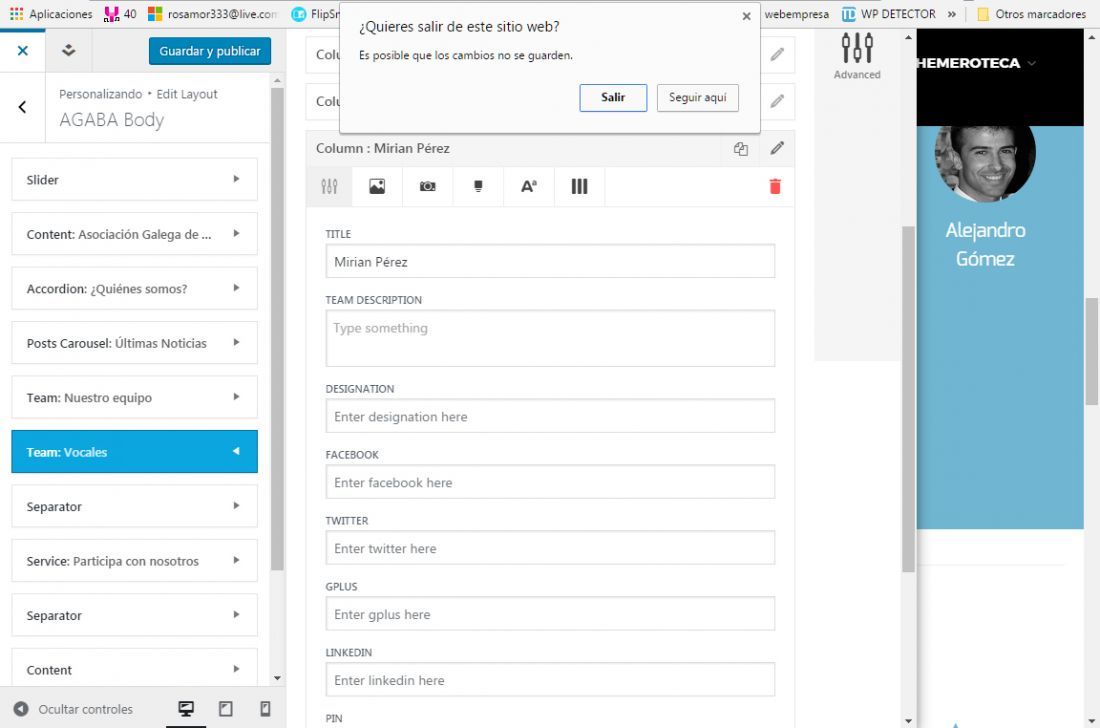
Task: Click the Team Description text area
Action: [550, 339]
